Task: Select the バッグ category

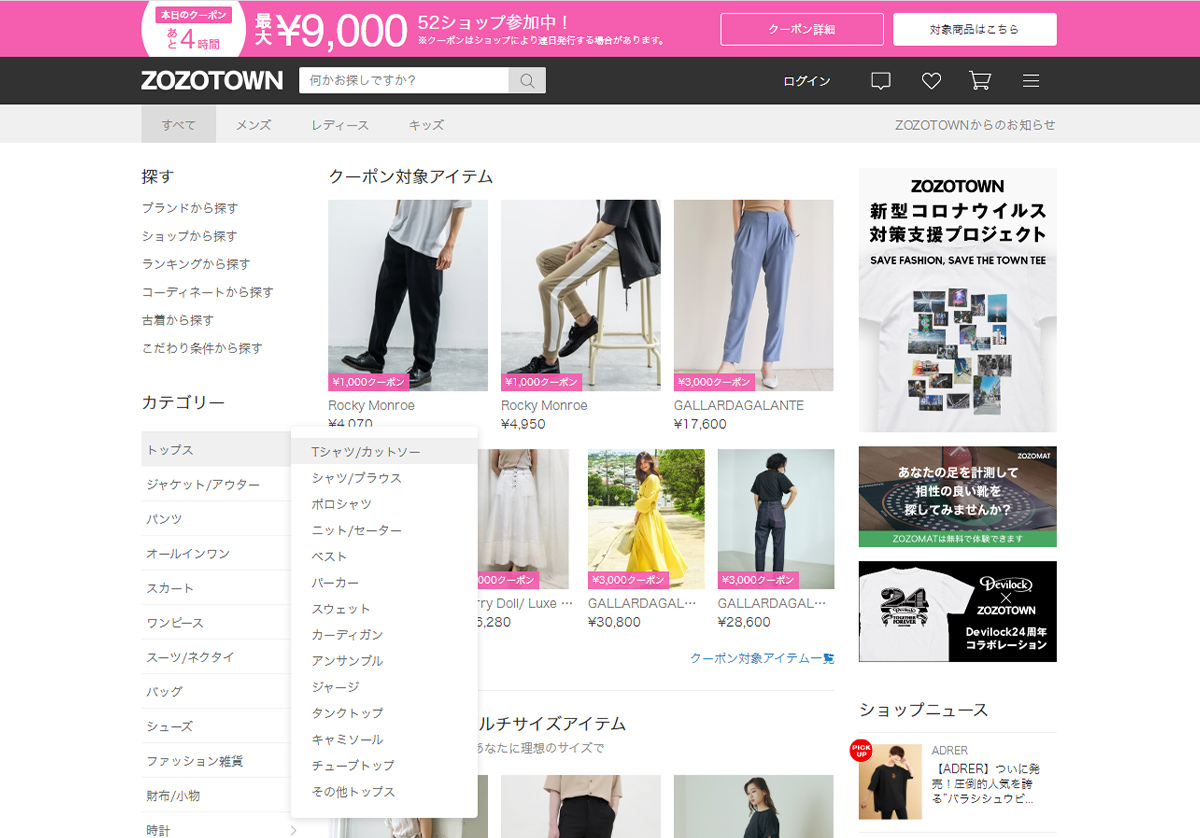Action: pyautogui.click(x=216, y=692)
